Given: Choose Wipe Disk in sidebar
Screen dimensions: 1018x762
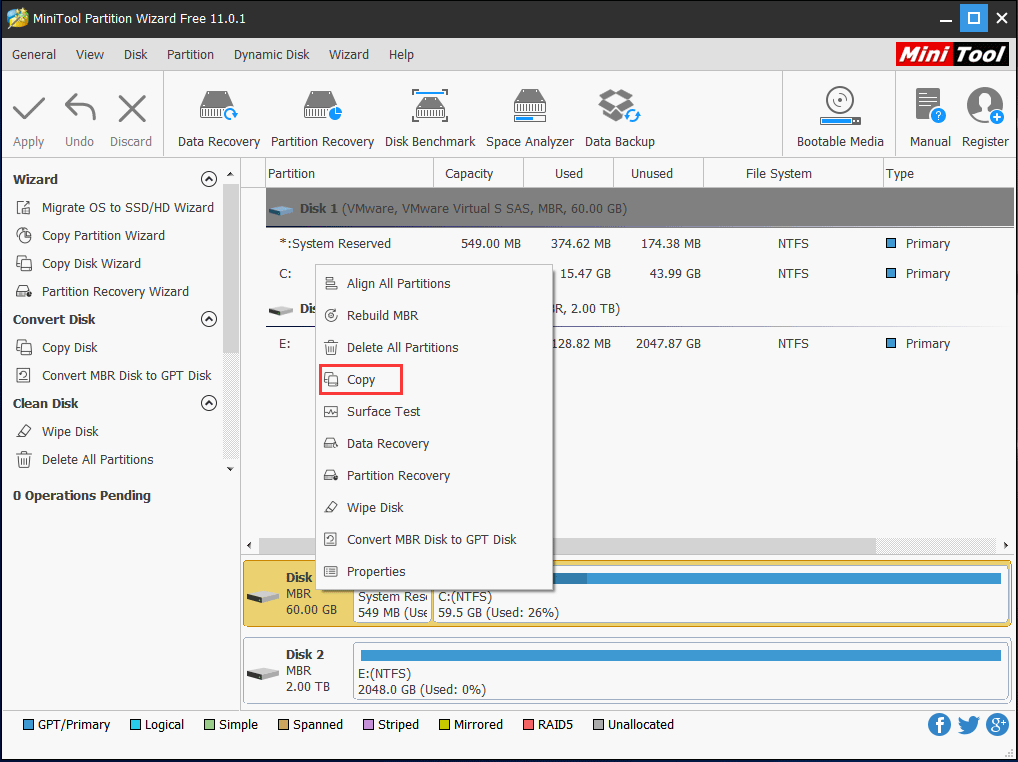Looking at the screenshot, I should tap(57, 432).
